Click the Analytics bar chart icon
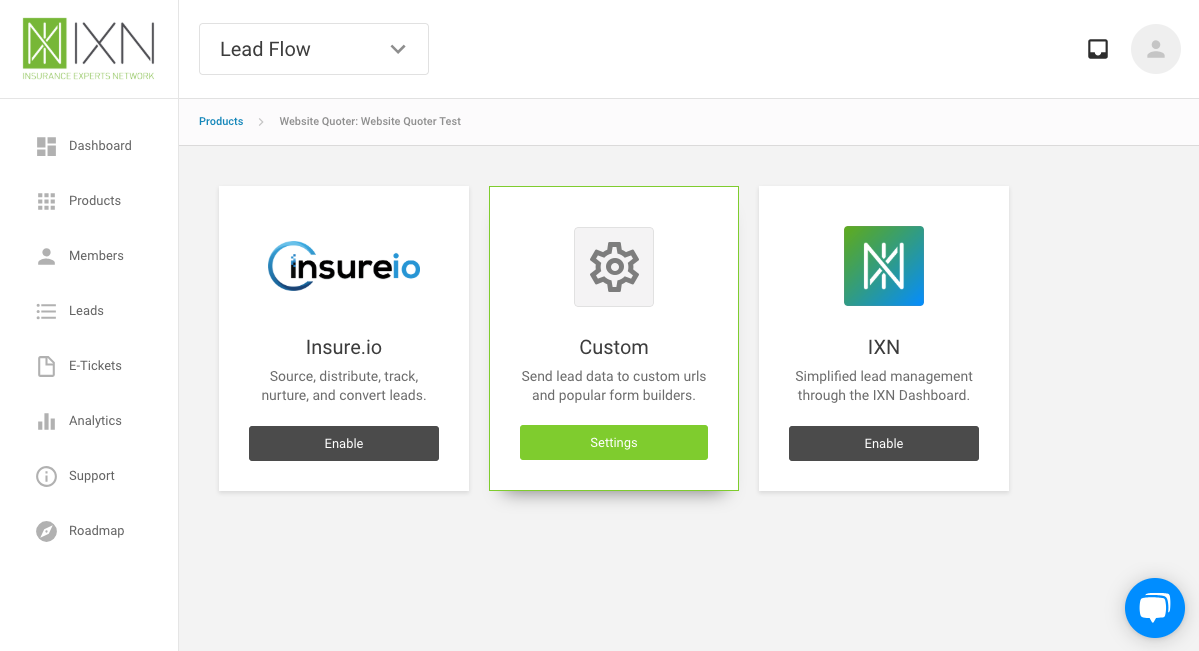 click(x=47, y=422)
